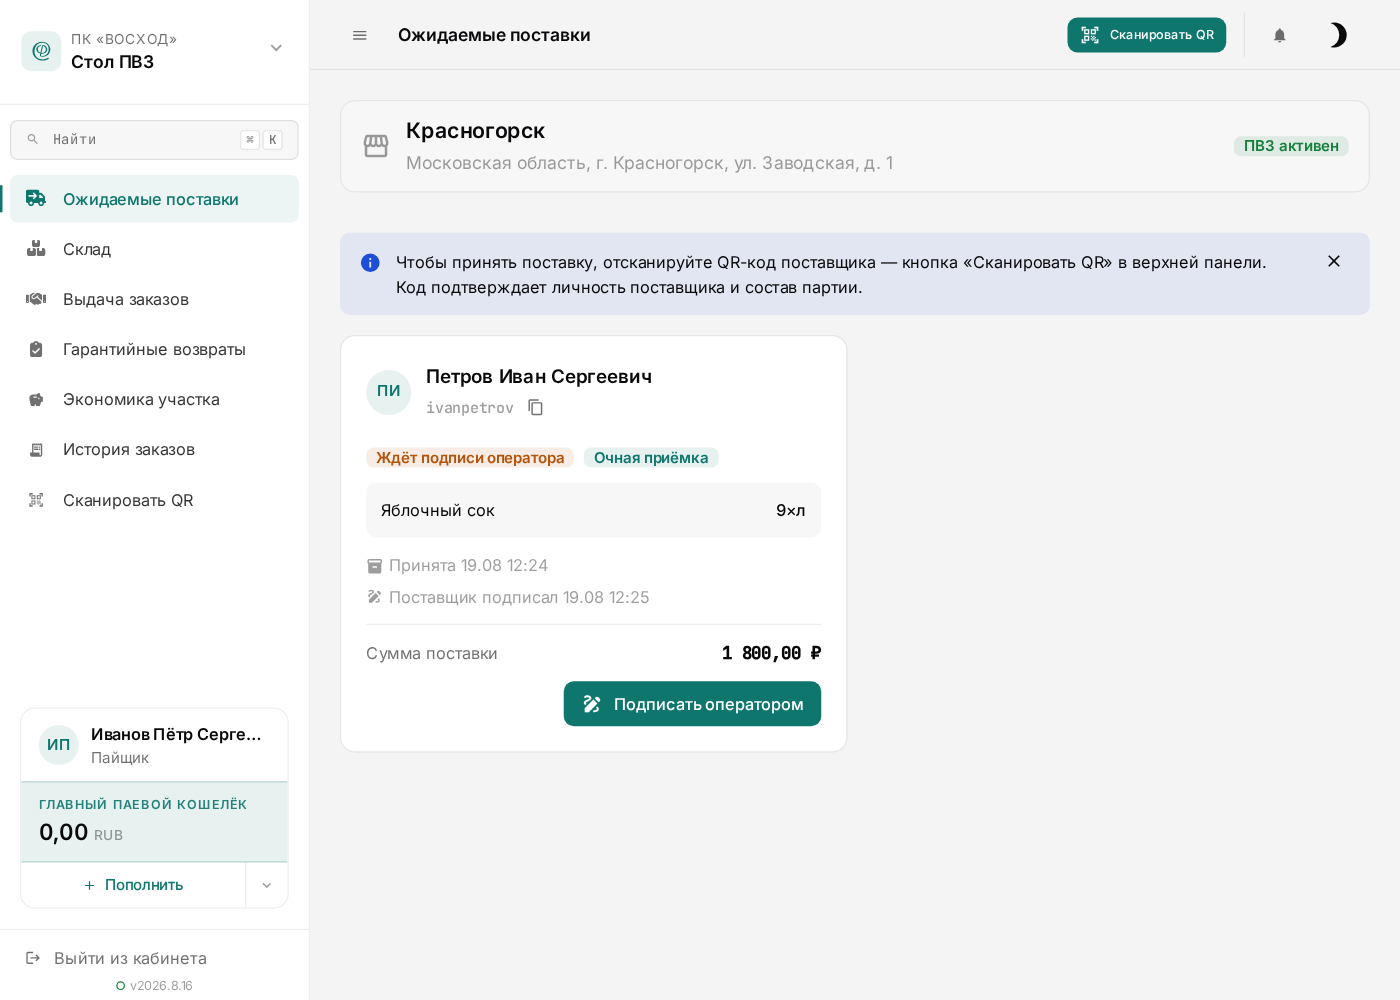Click the green status dot beside the version
Screen dimensions: 1400x1000
pyautogui.click(x=121, y=986)
